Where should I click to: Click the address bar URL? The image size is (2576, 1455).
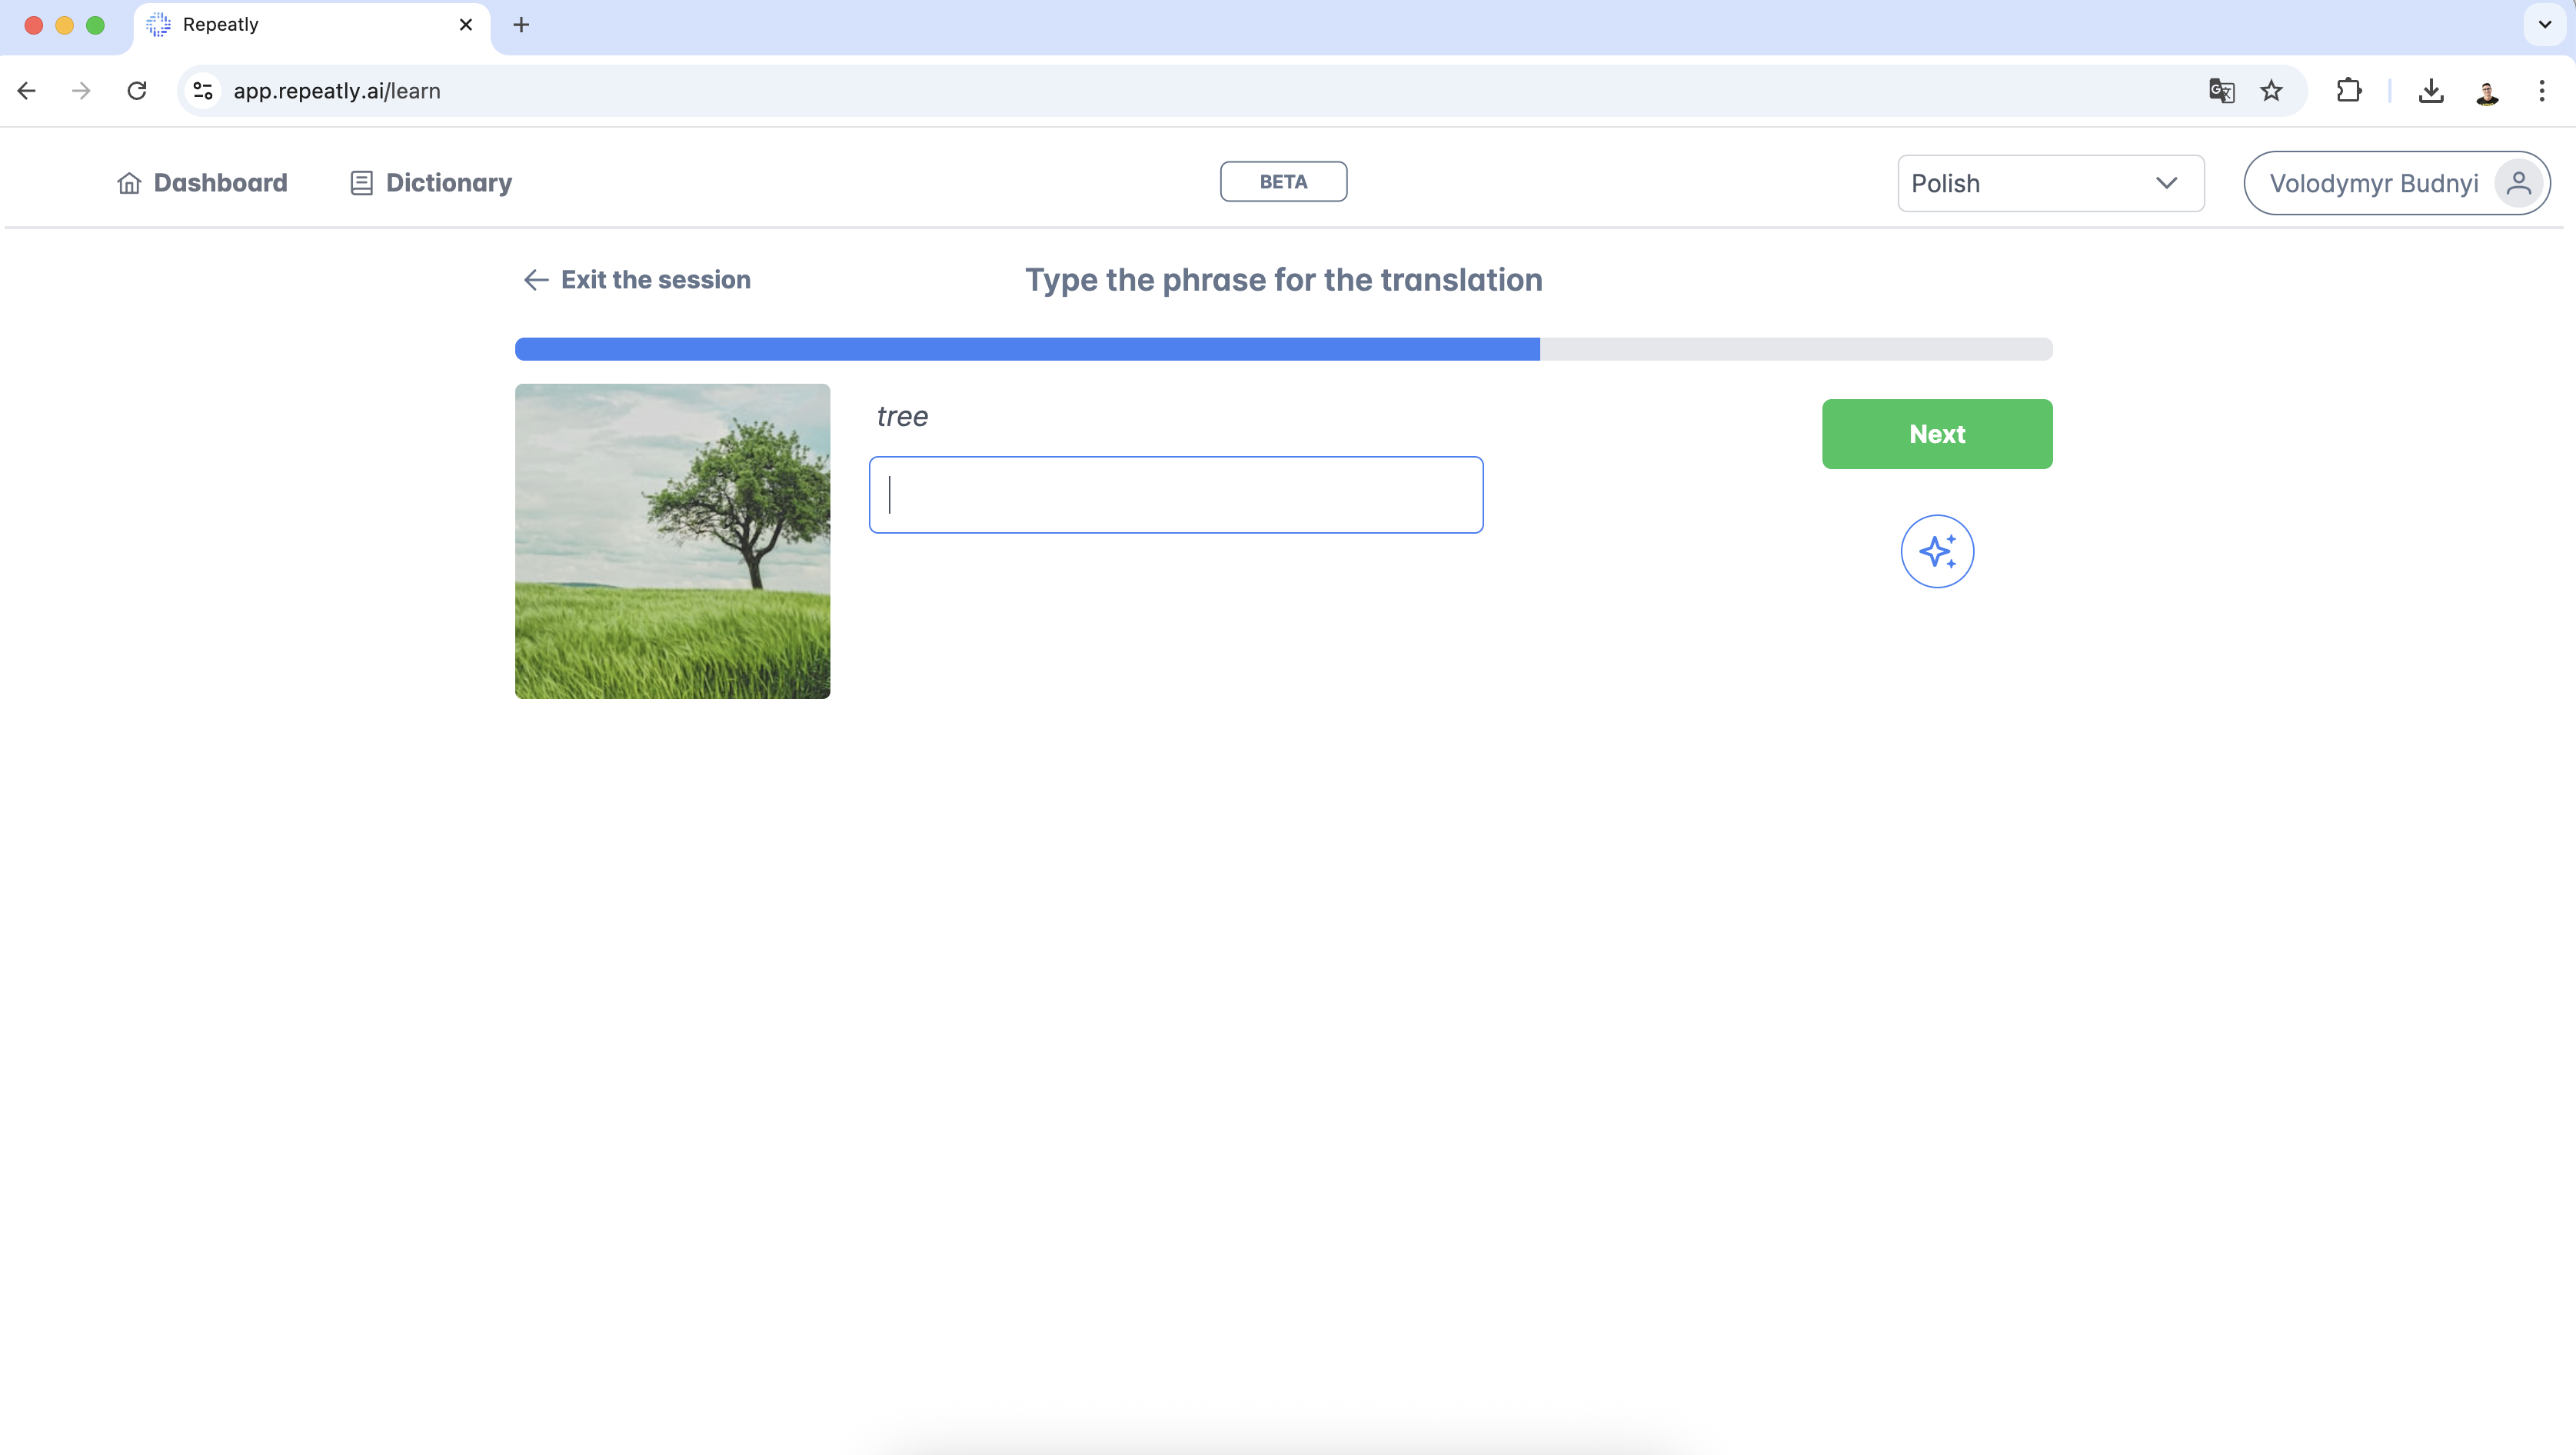tap(337, 91)
